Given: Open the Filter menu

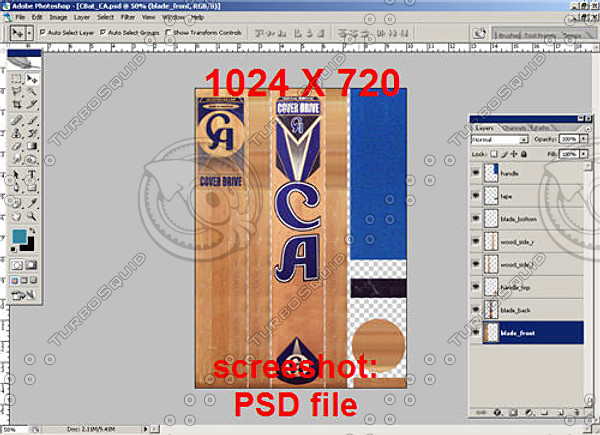Looking at the screenshot, I should point(128,17).
